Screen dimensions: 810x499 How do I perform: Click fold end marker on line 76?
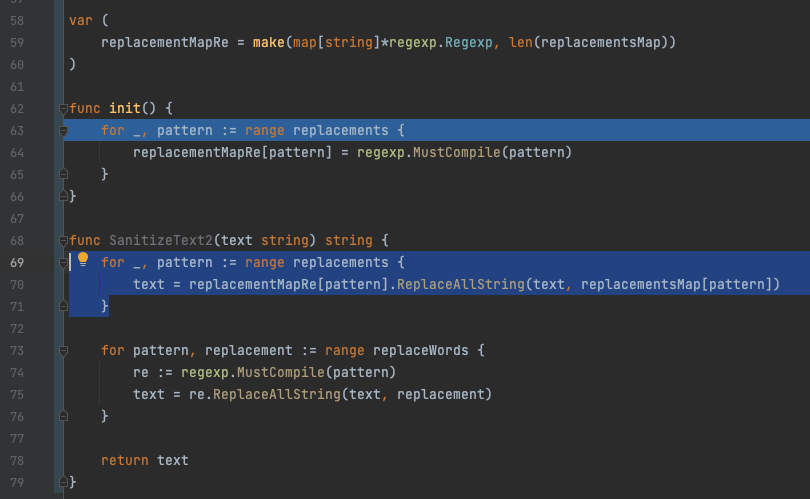(64, 416)
